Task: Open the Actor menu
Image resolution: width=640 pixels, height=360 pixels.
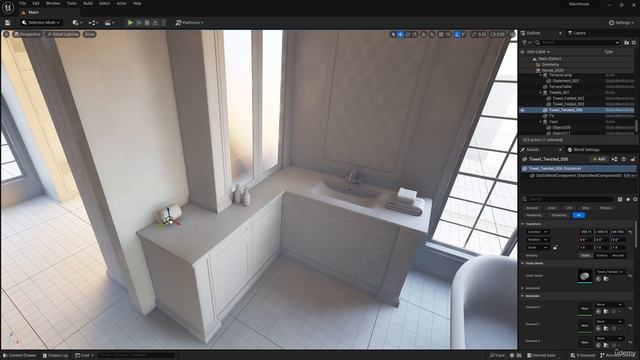Action: click(x=122, y=3)
